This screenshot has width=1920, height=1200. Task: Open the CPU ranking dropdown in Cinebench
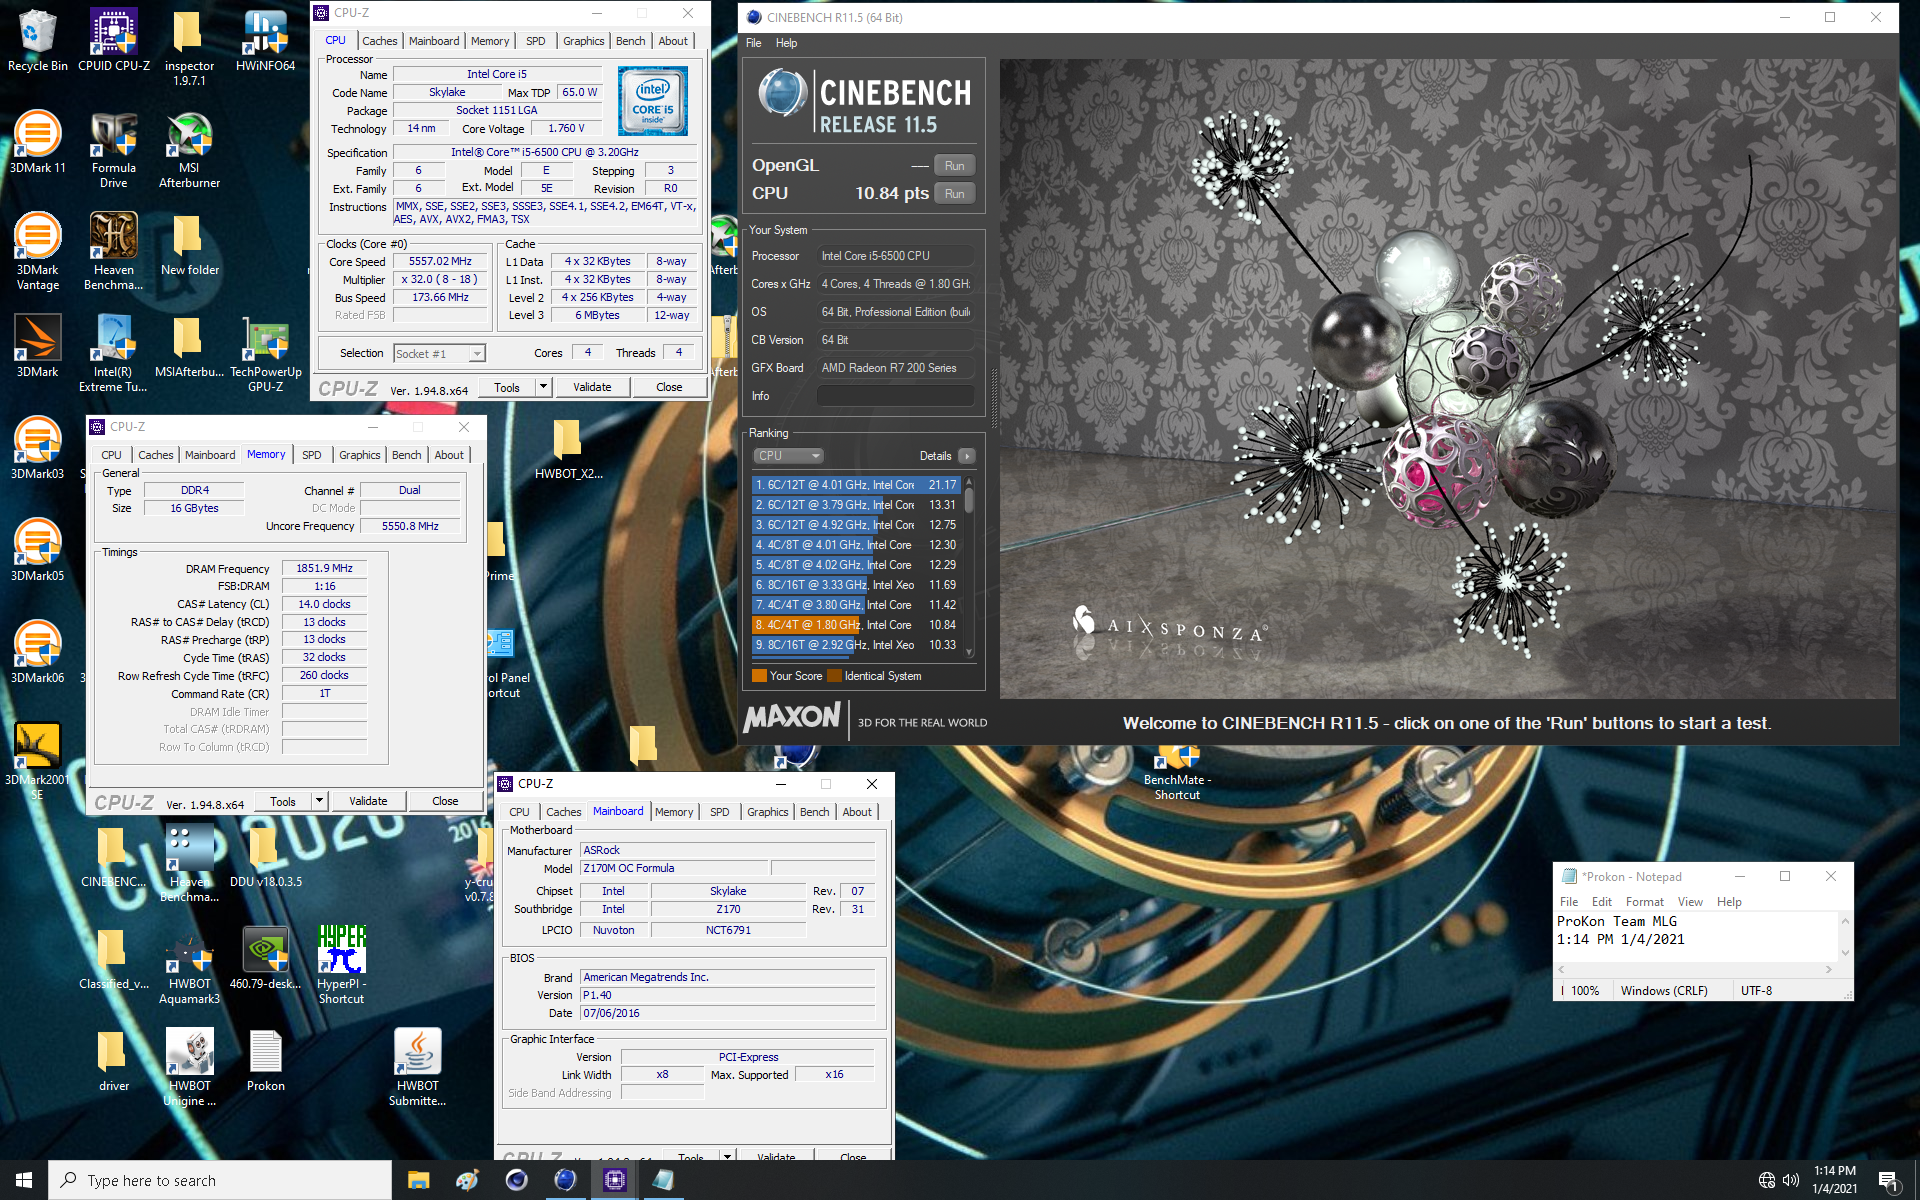coord(788,456)
